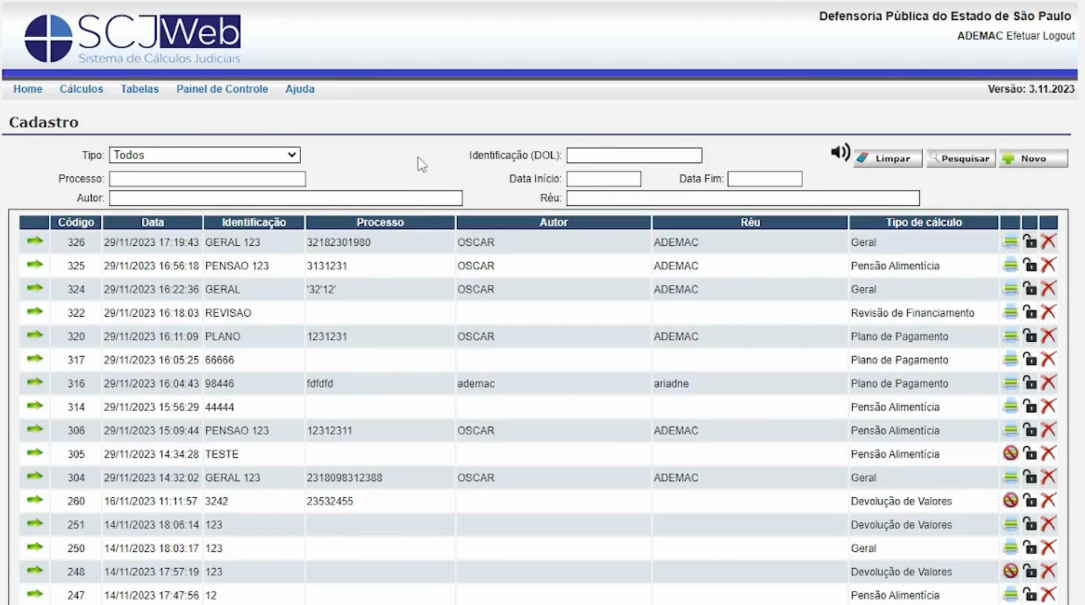Toggle the padlock for record 320
Viewport: 1085px width, 605px height.
[1029, 336]
